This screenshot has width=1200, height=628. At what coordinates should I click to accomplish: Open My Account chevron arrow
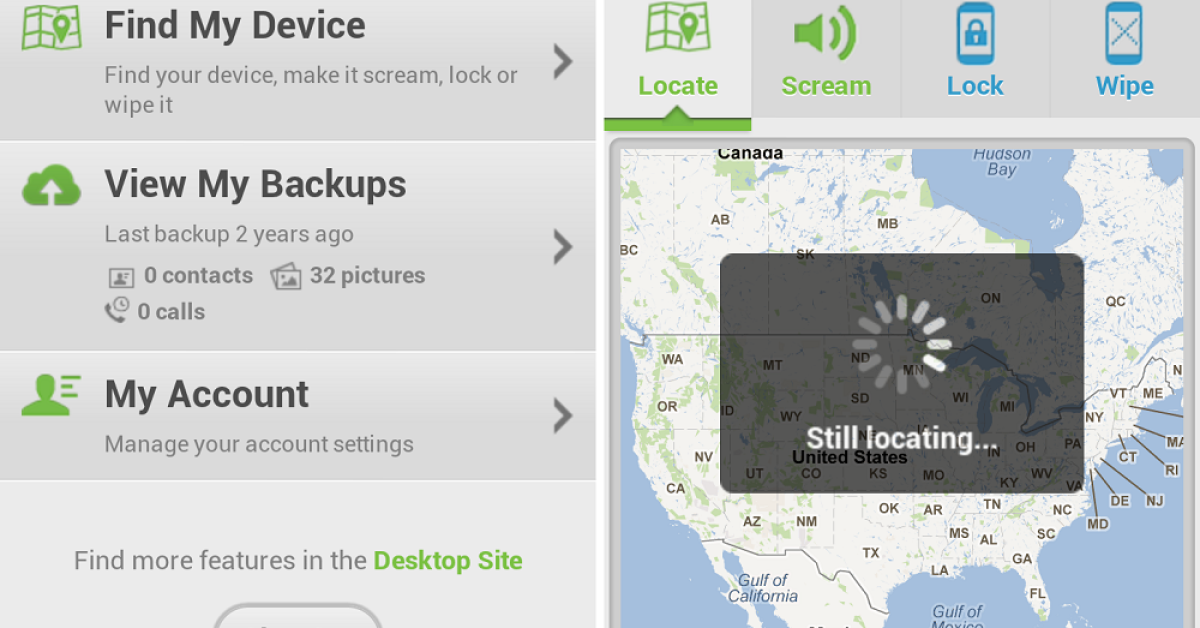pyautogui.click(x=564, y=415)
